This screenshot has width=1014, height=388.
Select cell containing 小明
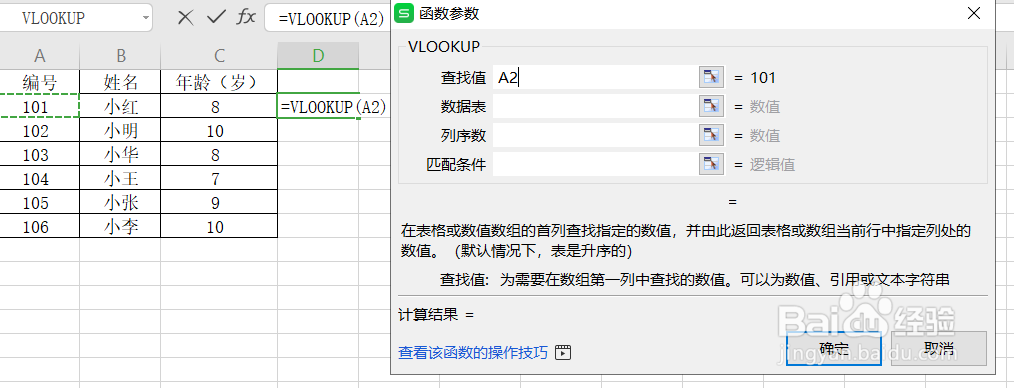click(x=120, y=131)
